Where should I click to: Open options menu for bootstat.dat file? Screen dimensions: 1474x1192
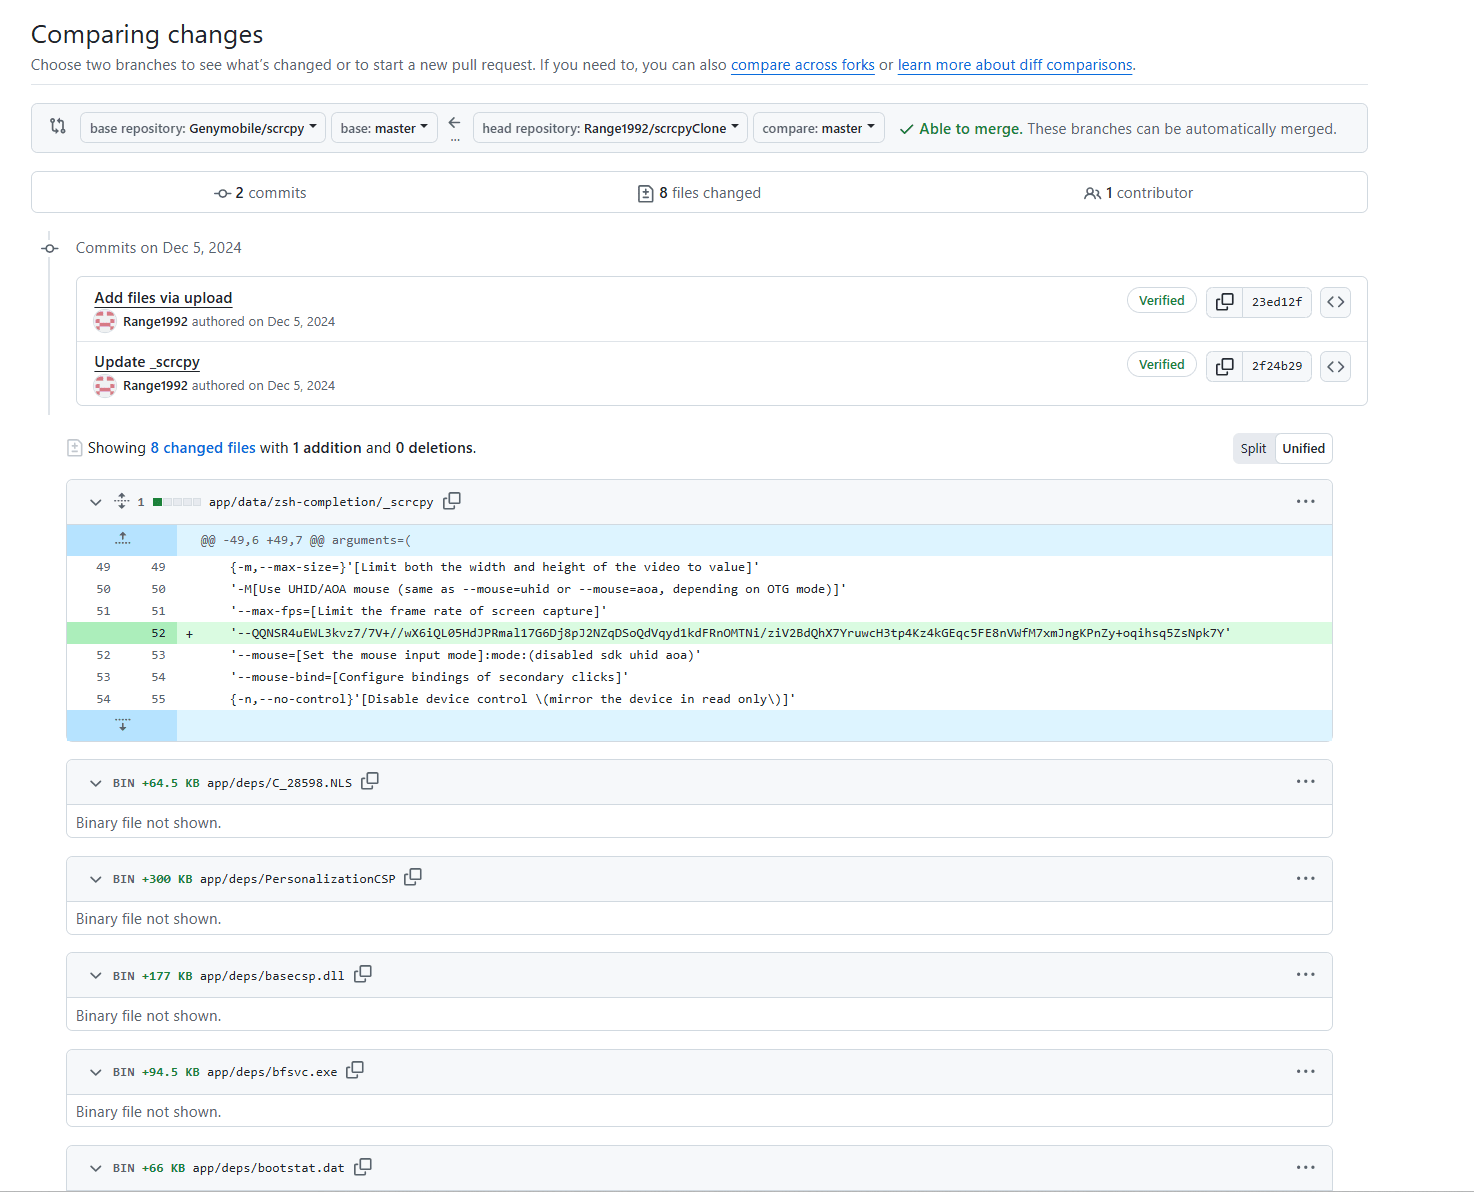(x=1306, y=1167)
